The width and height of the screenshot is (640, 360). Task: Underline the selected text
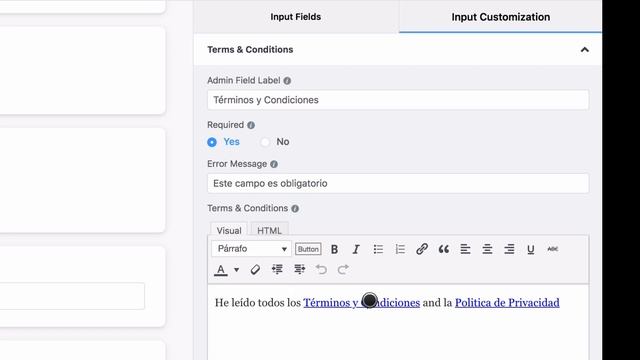(x=531, y=249)
